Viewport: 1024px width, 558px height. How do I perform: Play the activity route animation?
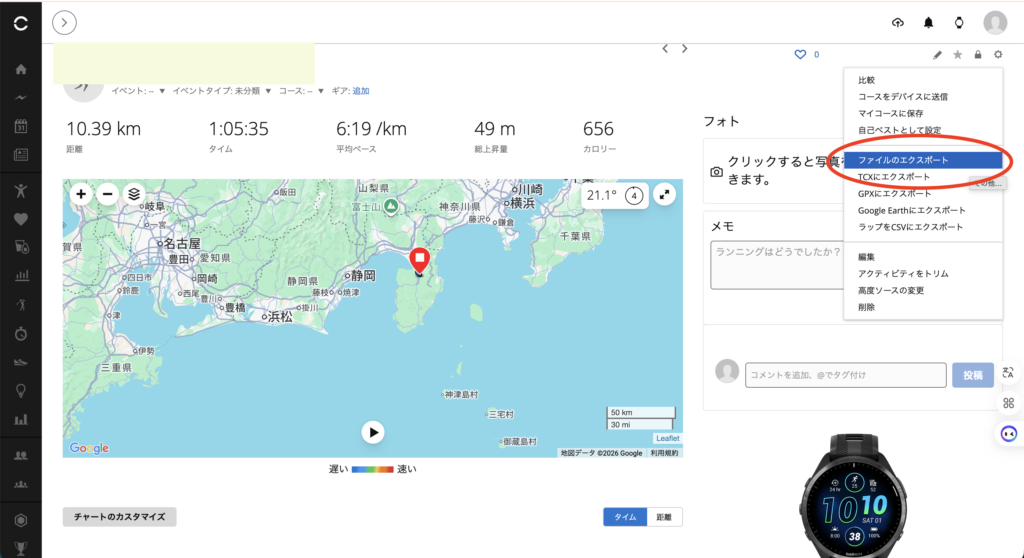[373, 432]
